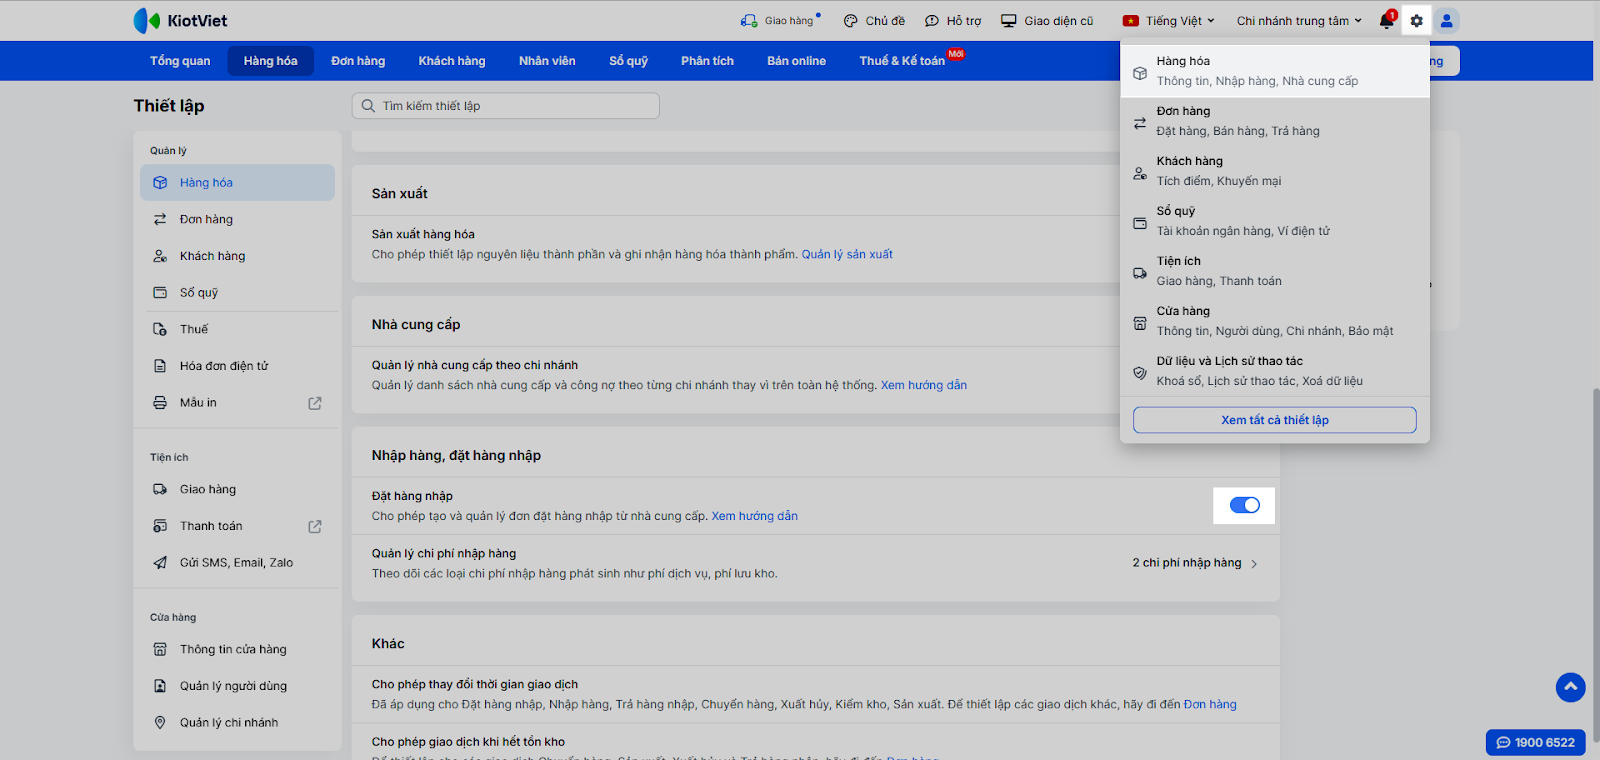1600x760 pixels.
Task: Open the 1900 6522 support chat button
Action: [1535, 742]
